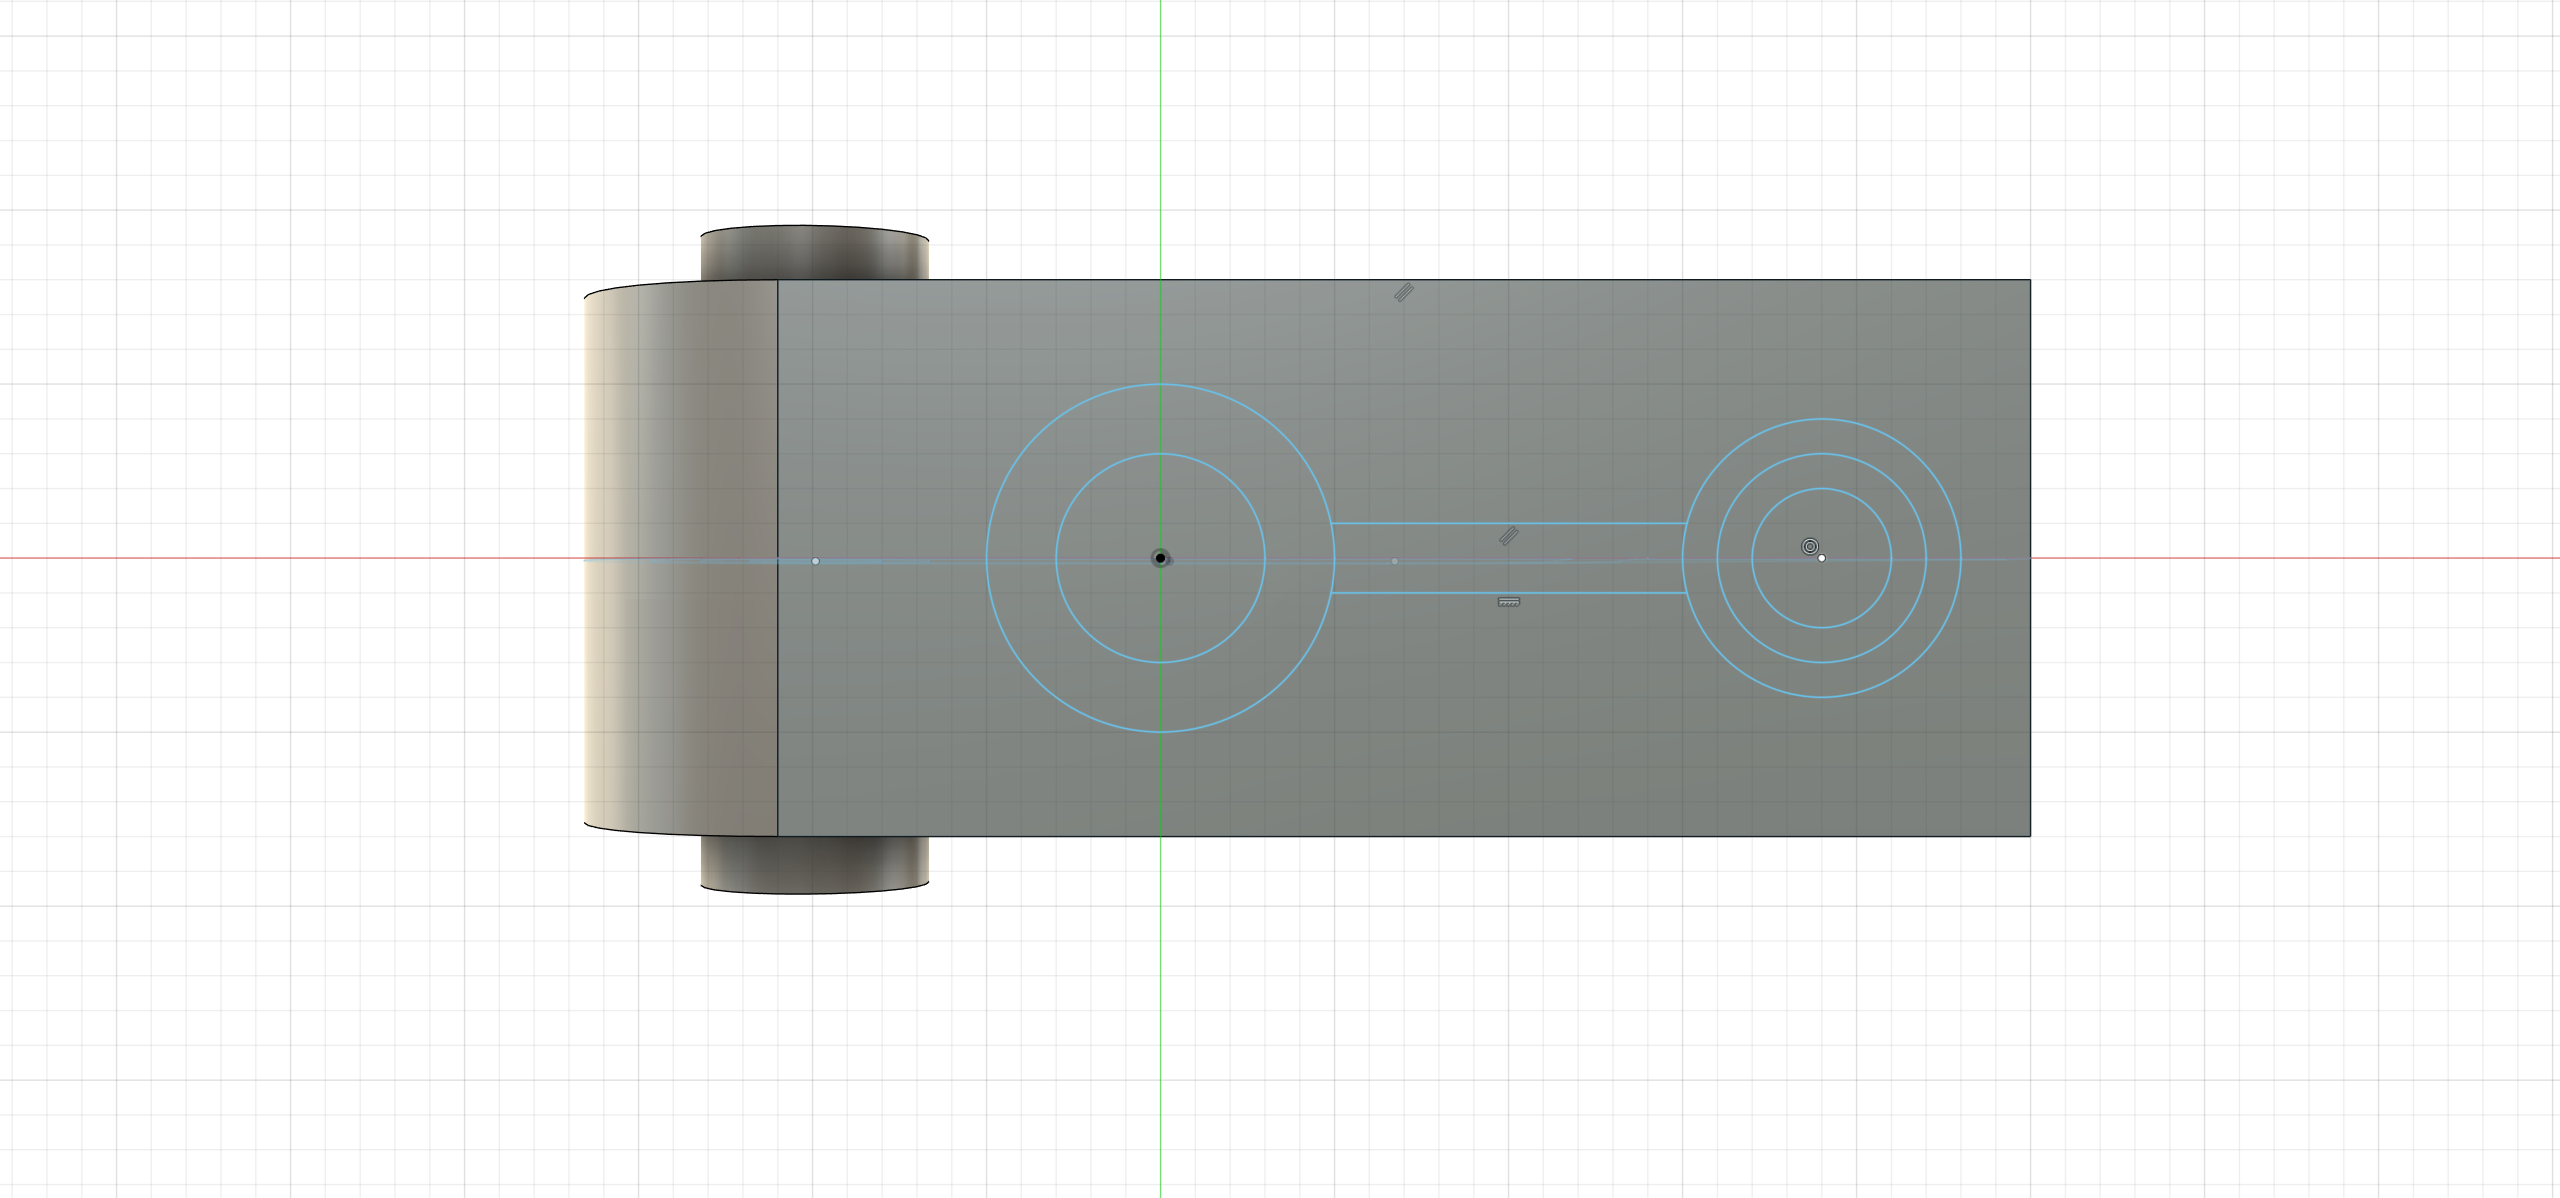The height and width of the screenshot is (1198, 2560).
Task: Select parallel constraint icon between slot lines
Action: point(1509,537)
